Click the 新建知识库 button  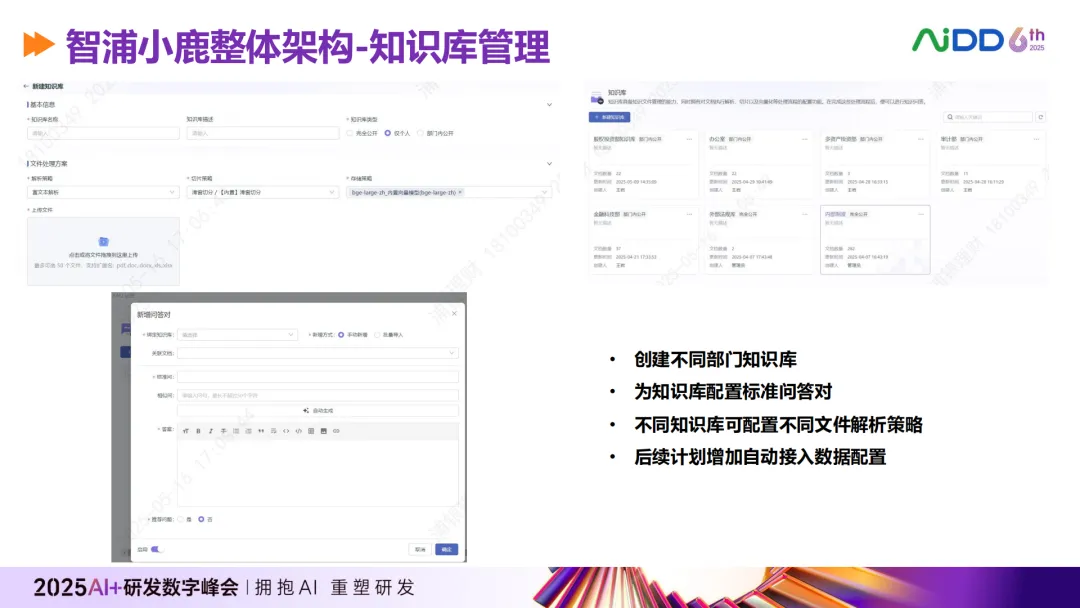[x=609, y=117]
